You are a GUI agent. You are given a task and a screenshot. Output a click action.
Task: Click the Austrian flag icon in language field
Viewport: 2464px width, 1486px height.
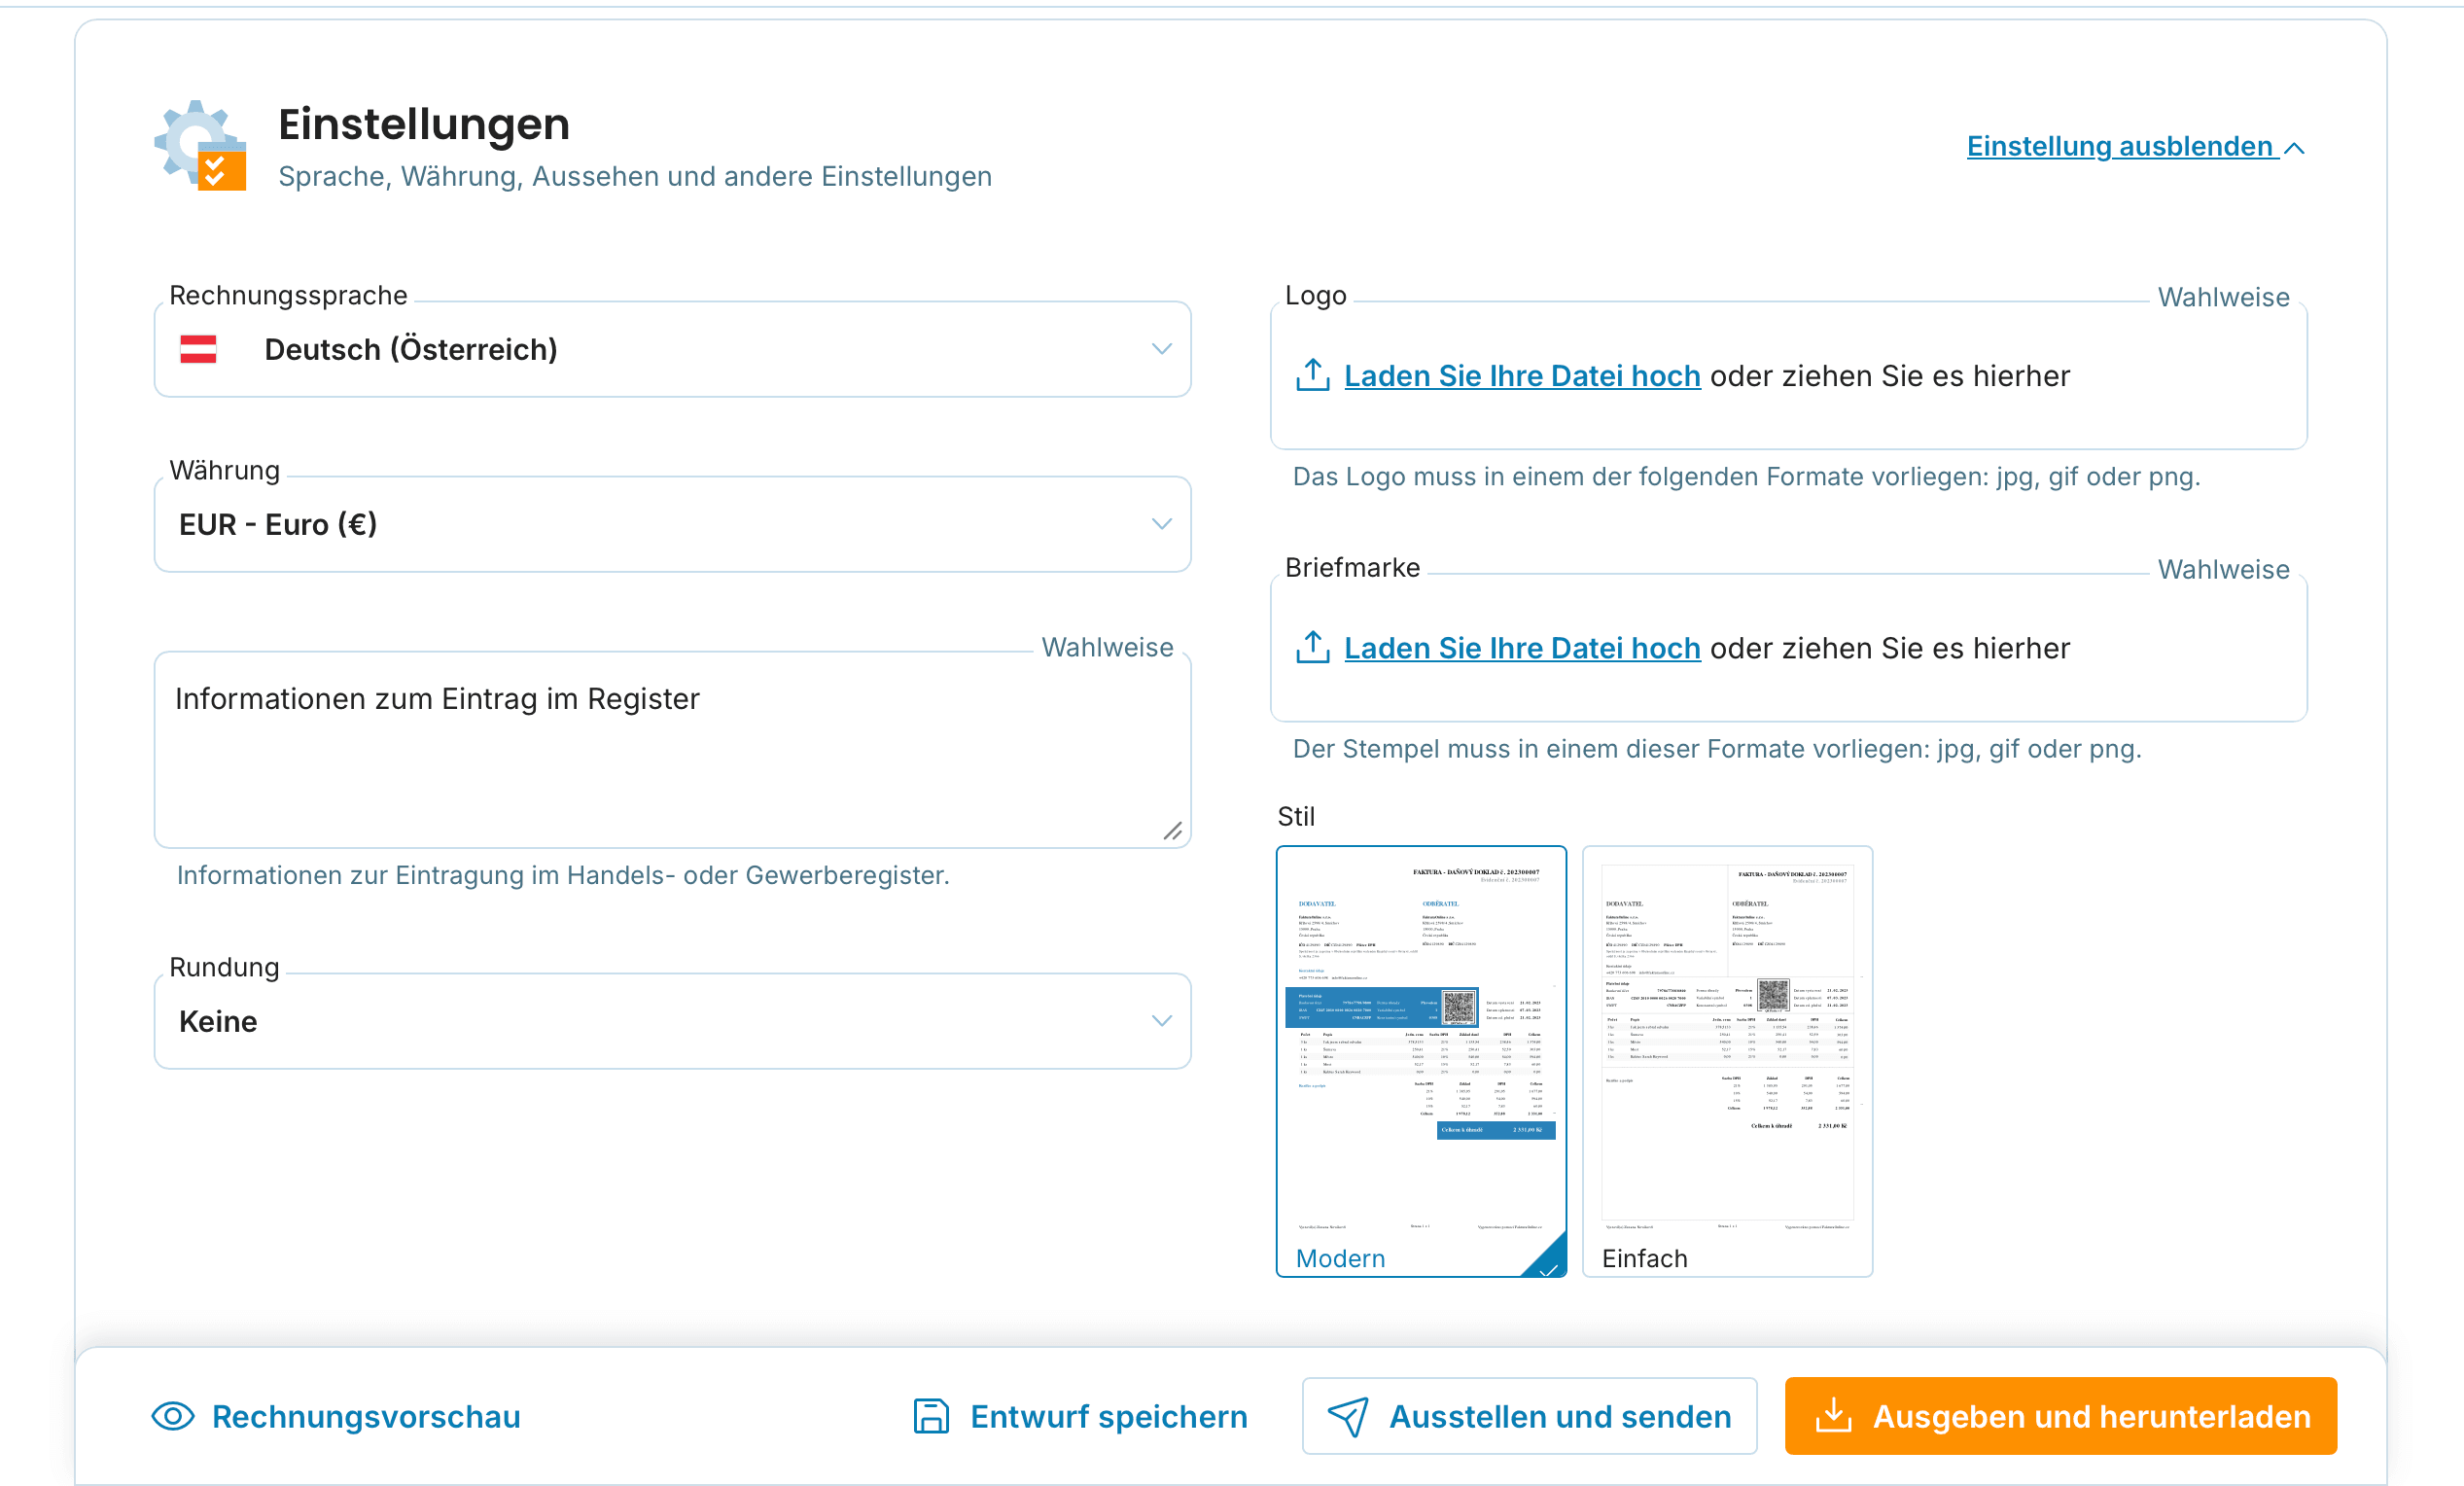(198, 349)
